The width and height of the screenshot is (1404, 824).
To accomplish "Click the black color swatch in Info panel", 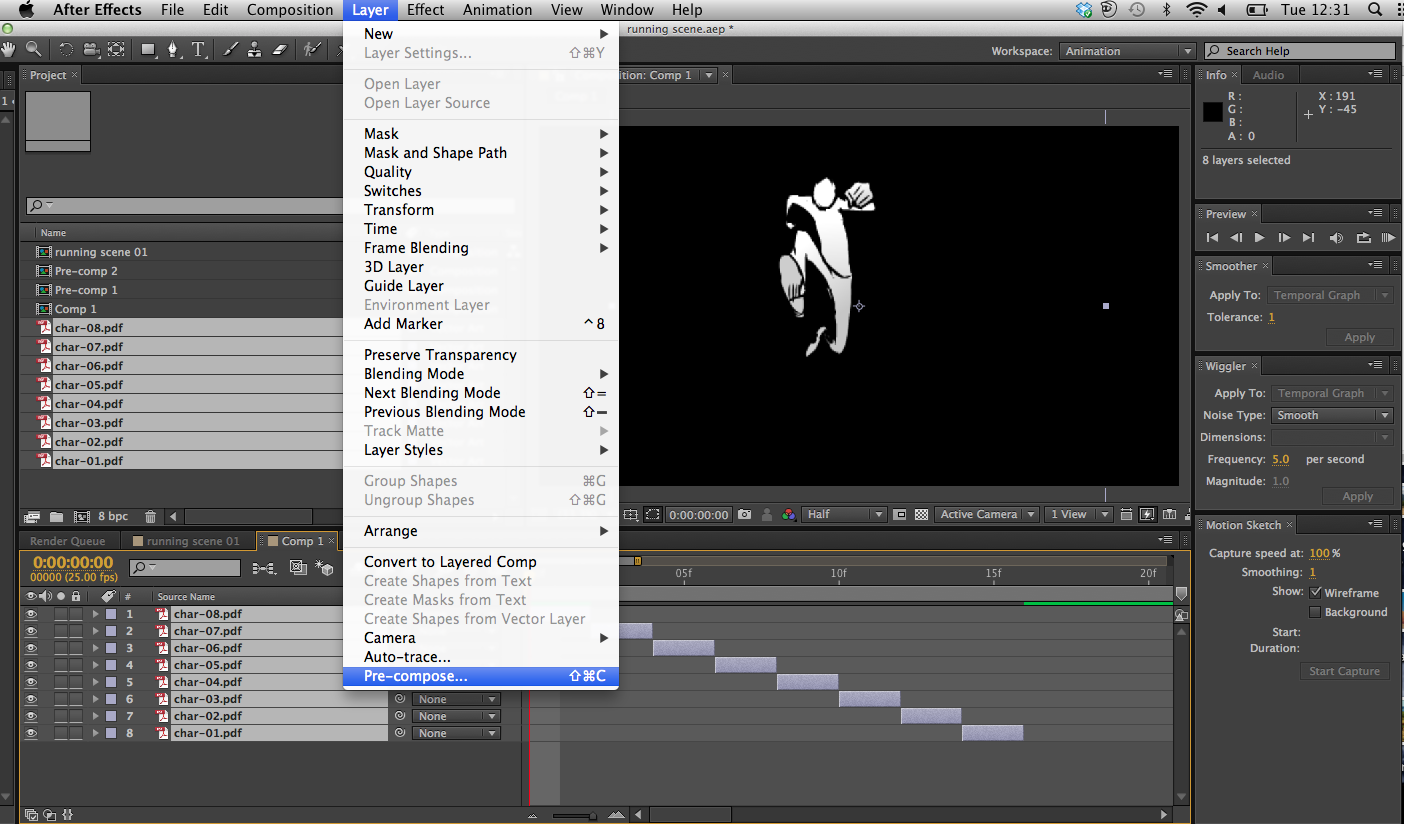I will 1213,112.
